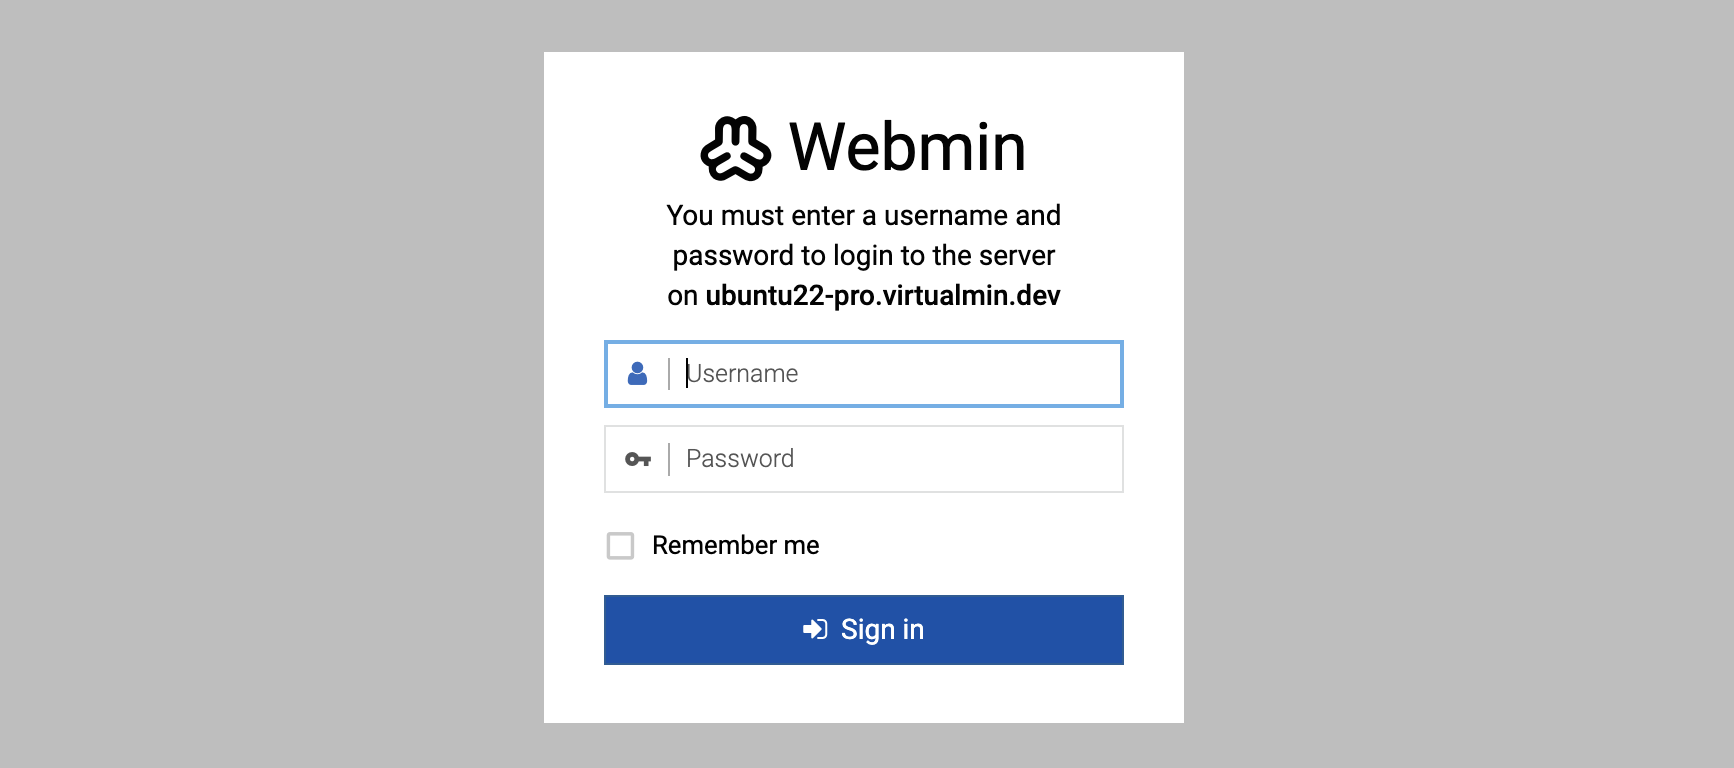This screenshot has width=1734, height=768.
Task: Click blank white area below Sign in button
Action: point(864,694)
